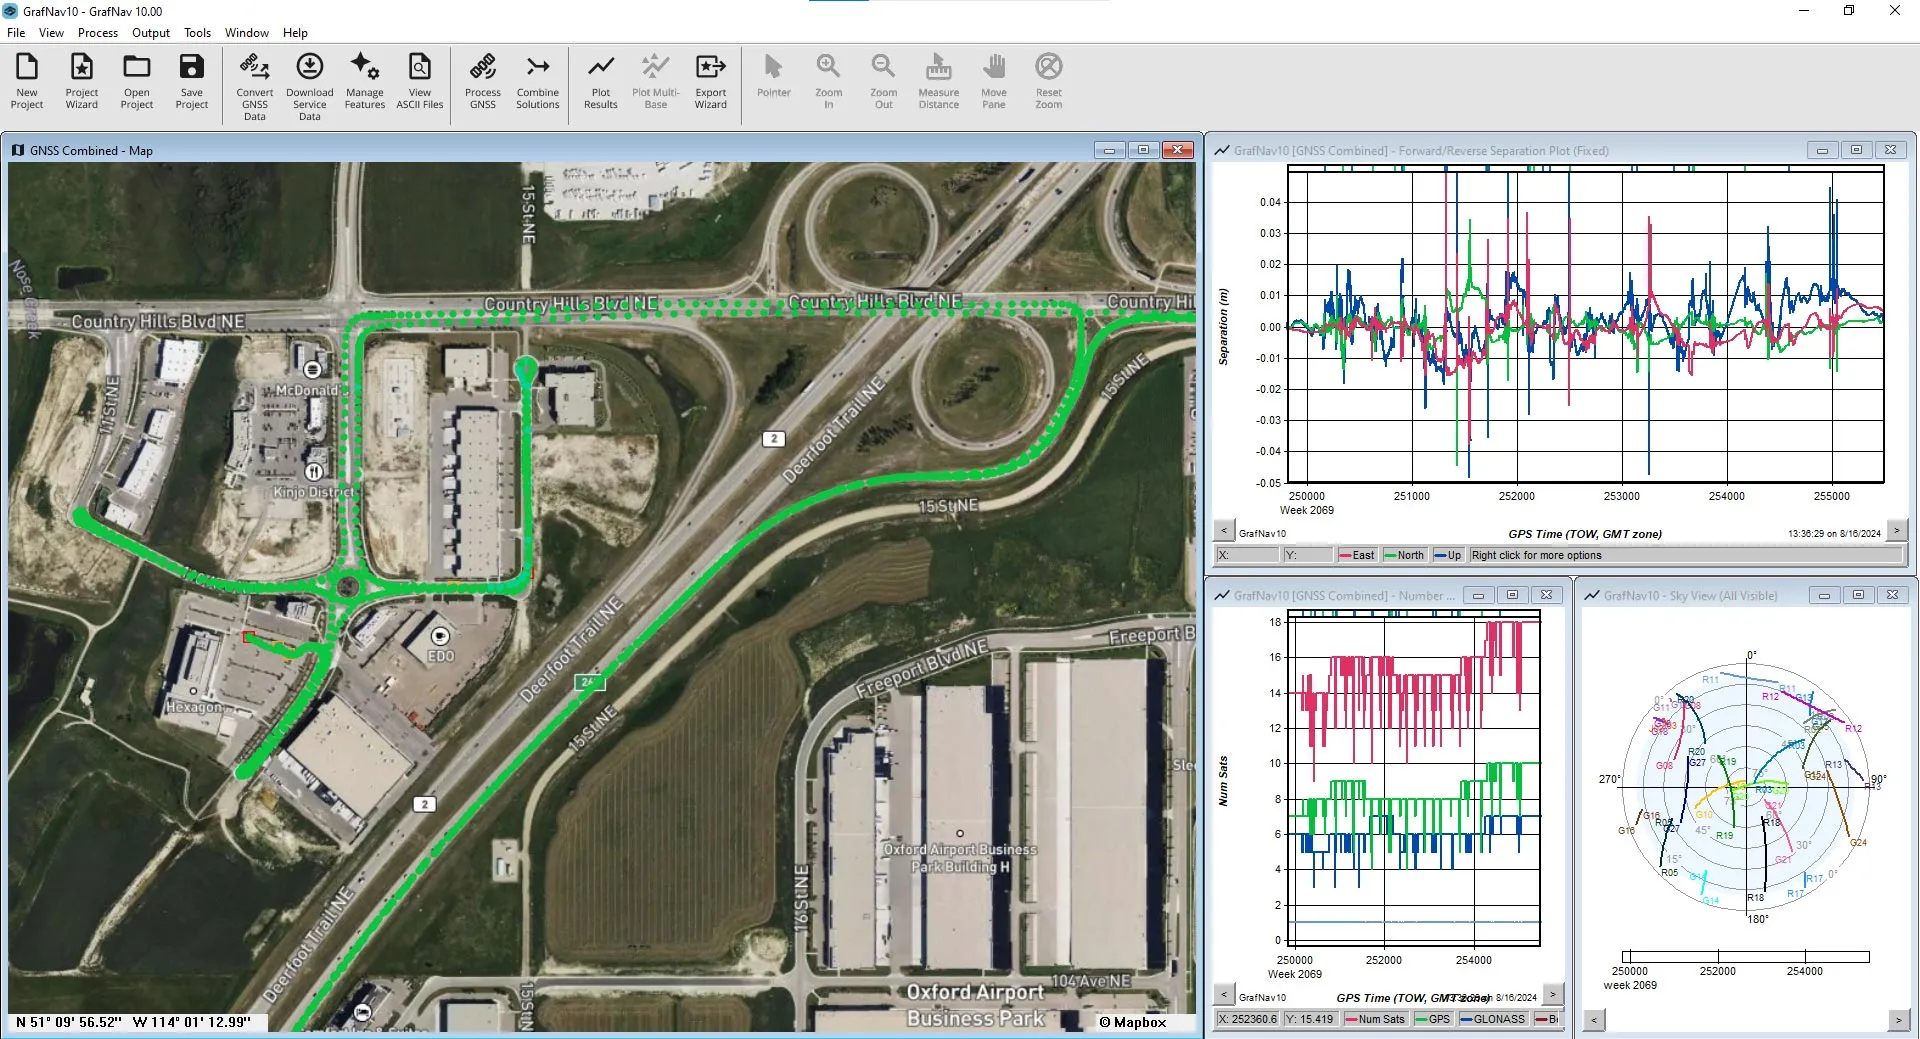The height and width of the screenshot is (1039, 1920).
Task: Click the Sky View time slider
Action: click(1746, 957)
